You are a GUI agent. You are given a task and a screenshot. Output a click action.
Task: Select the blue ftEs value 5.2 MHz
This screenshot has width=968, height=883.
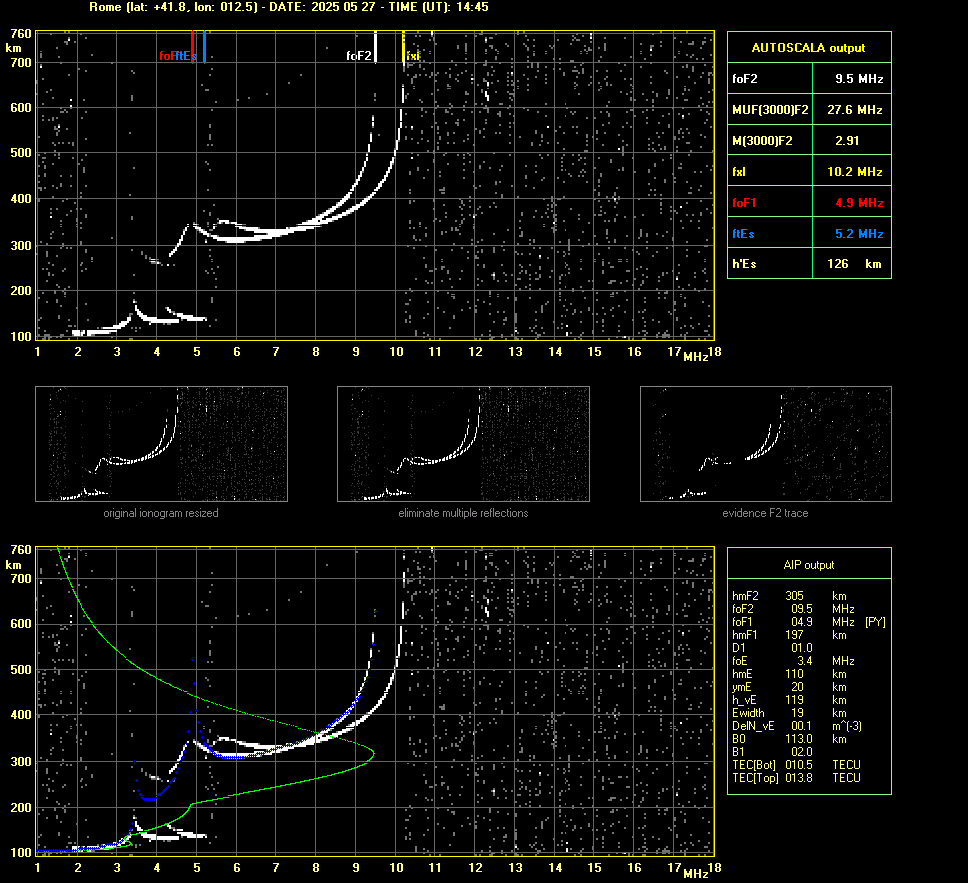[x=859, y=233]
